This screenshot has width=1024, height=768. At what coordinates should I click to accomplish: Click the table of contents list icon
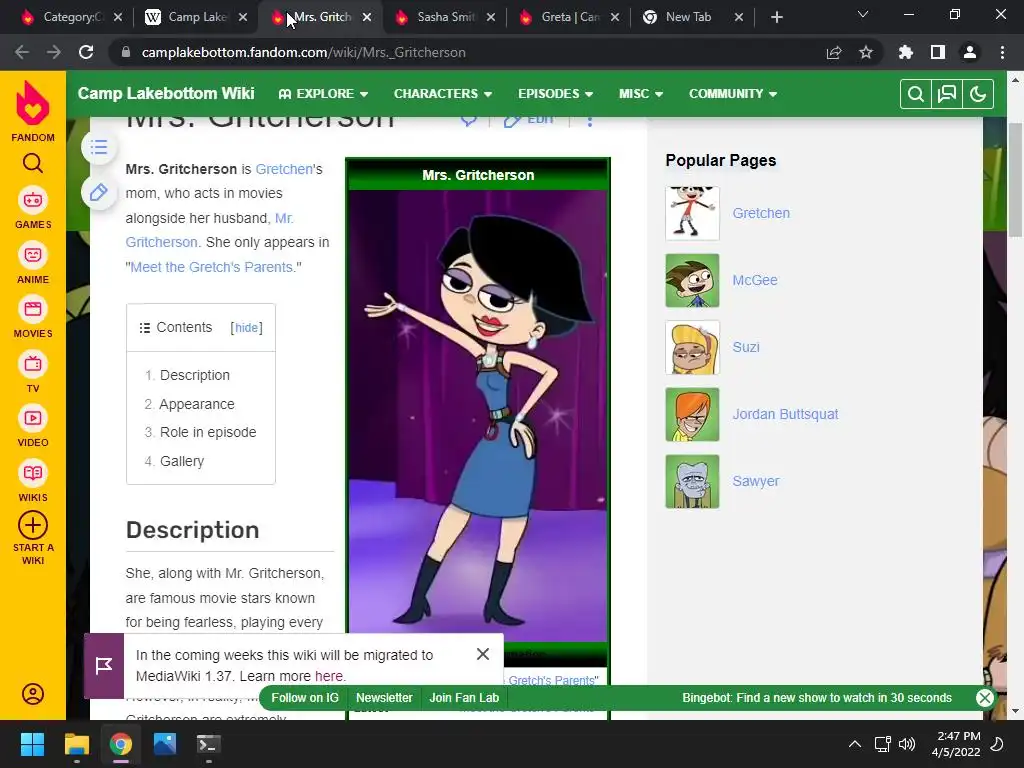pos(99,147)
